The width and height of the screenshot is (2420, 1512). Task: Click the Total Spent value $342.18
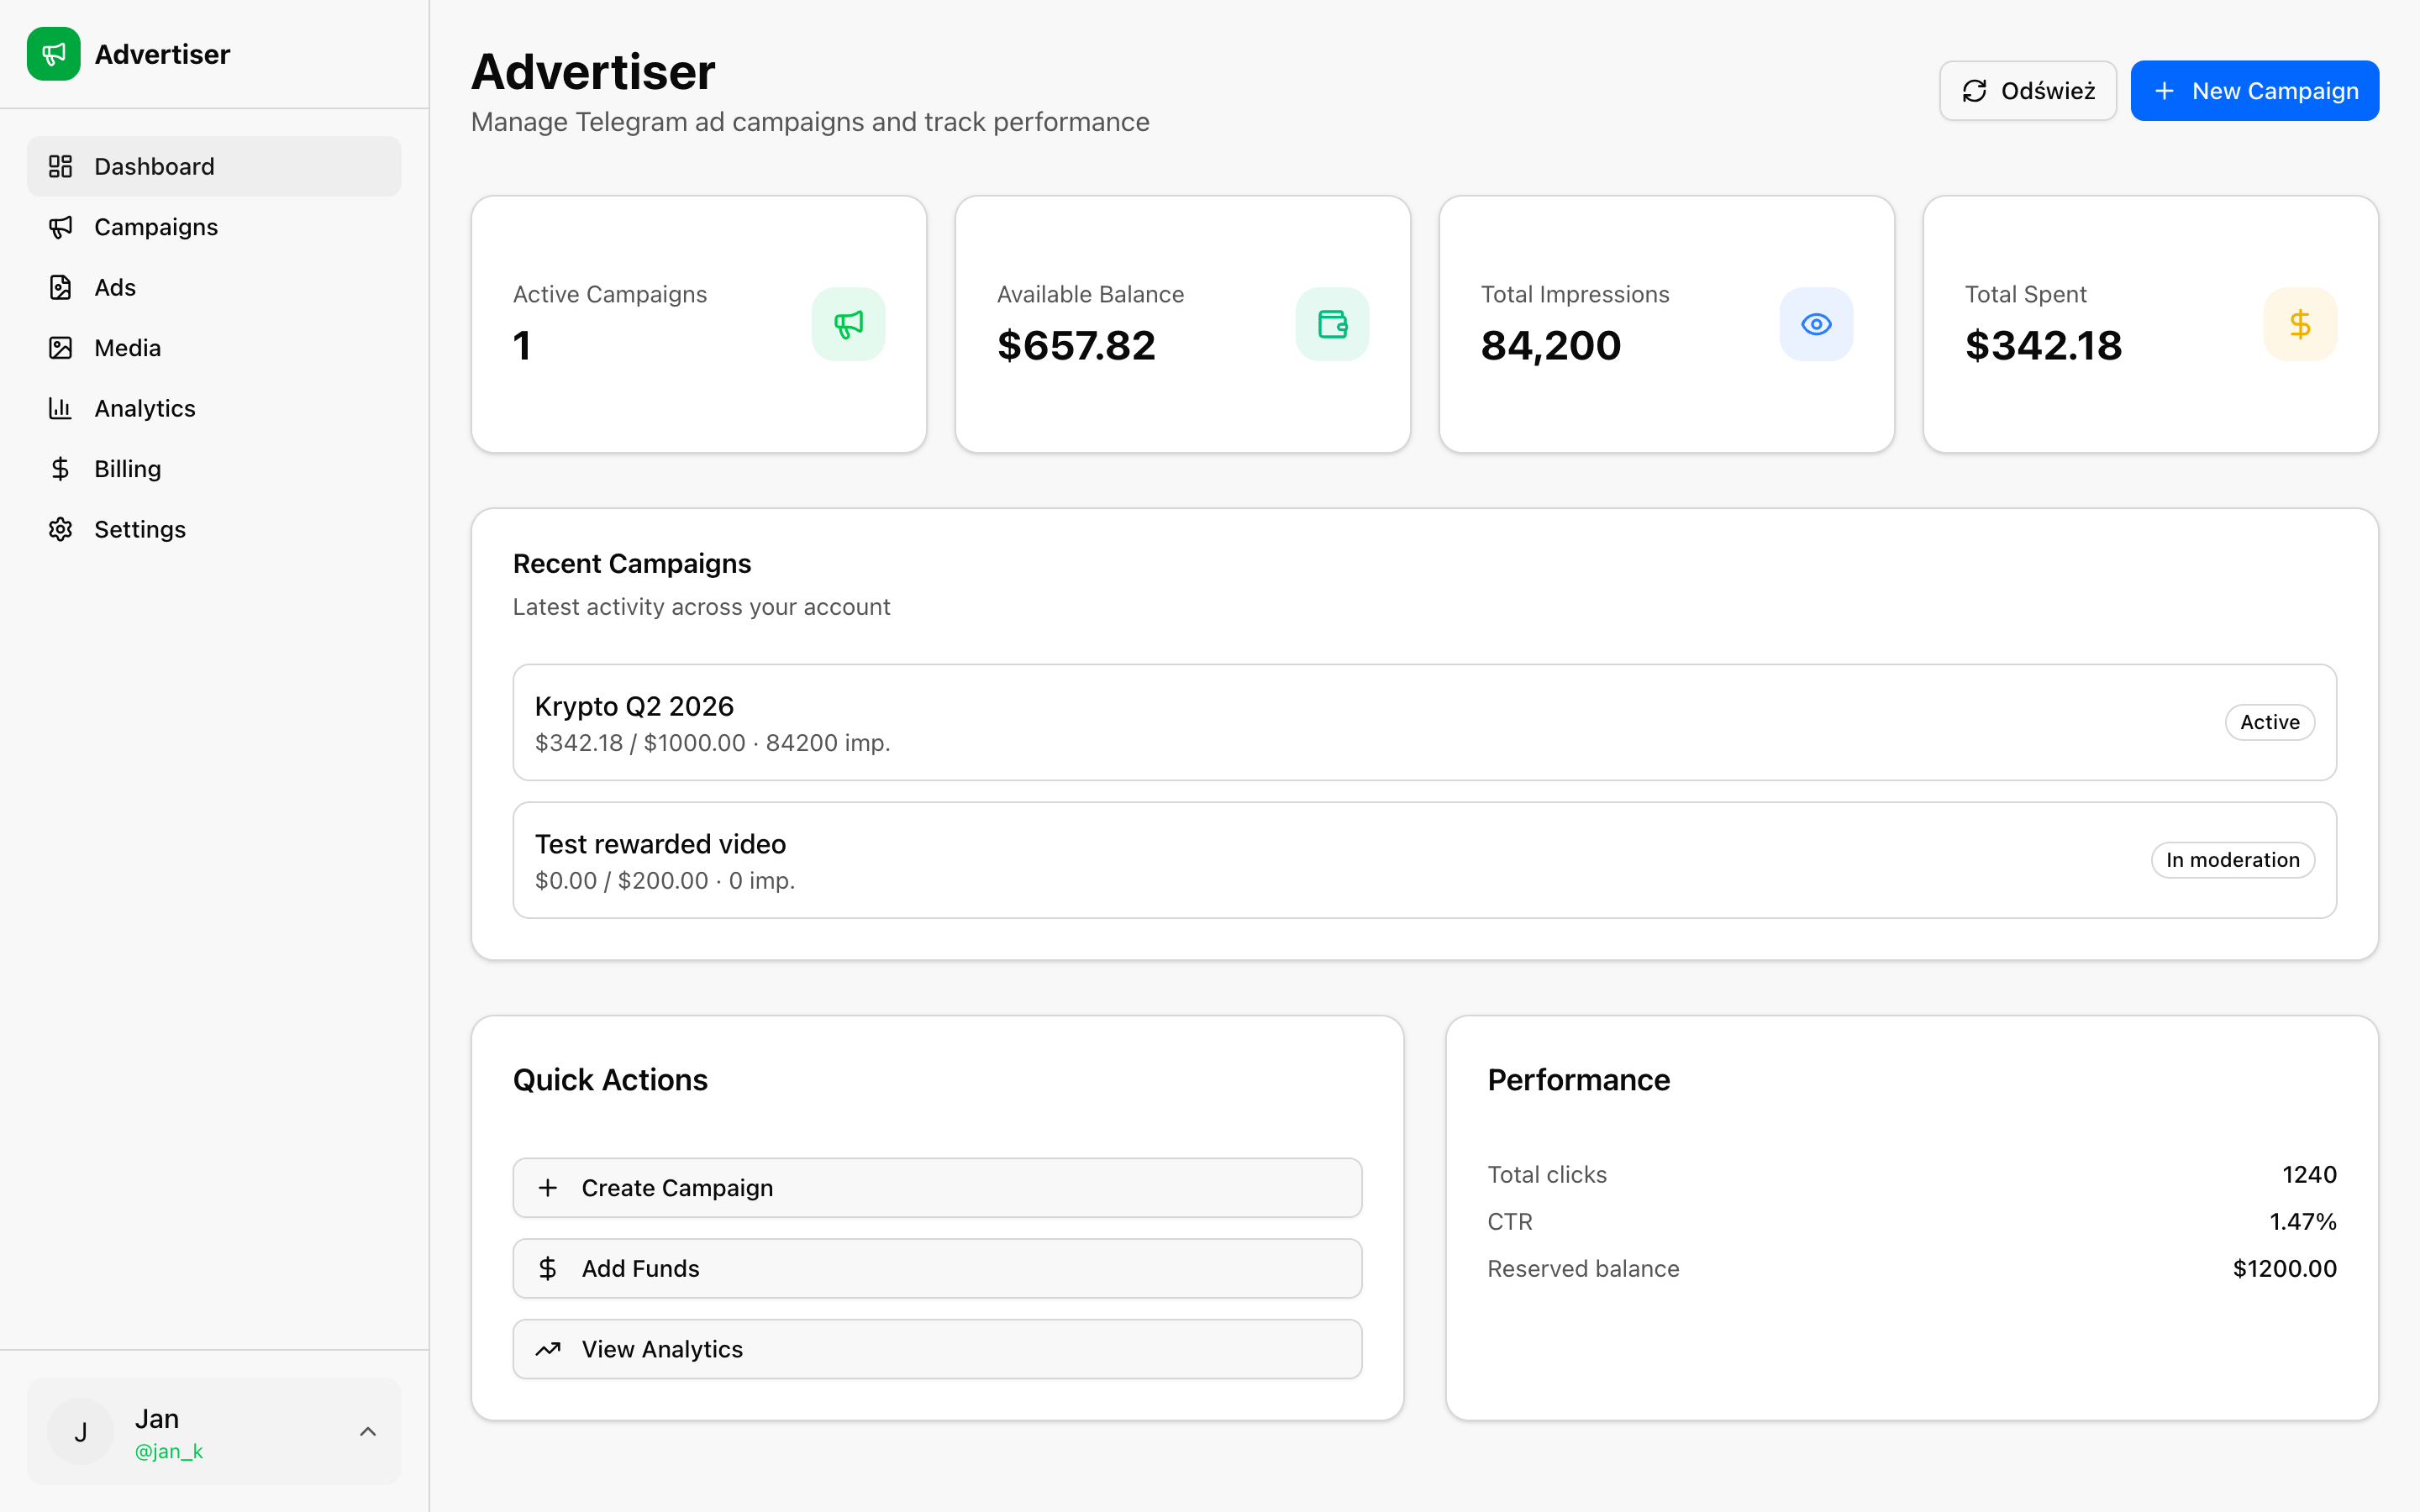tap(2043, 346)
